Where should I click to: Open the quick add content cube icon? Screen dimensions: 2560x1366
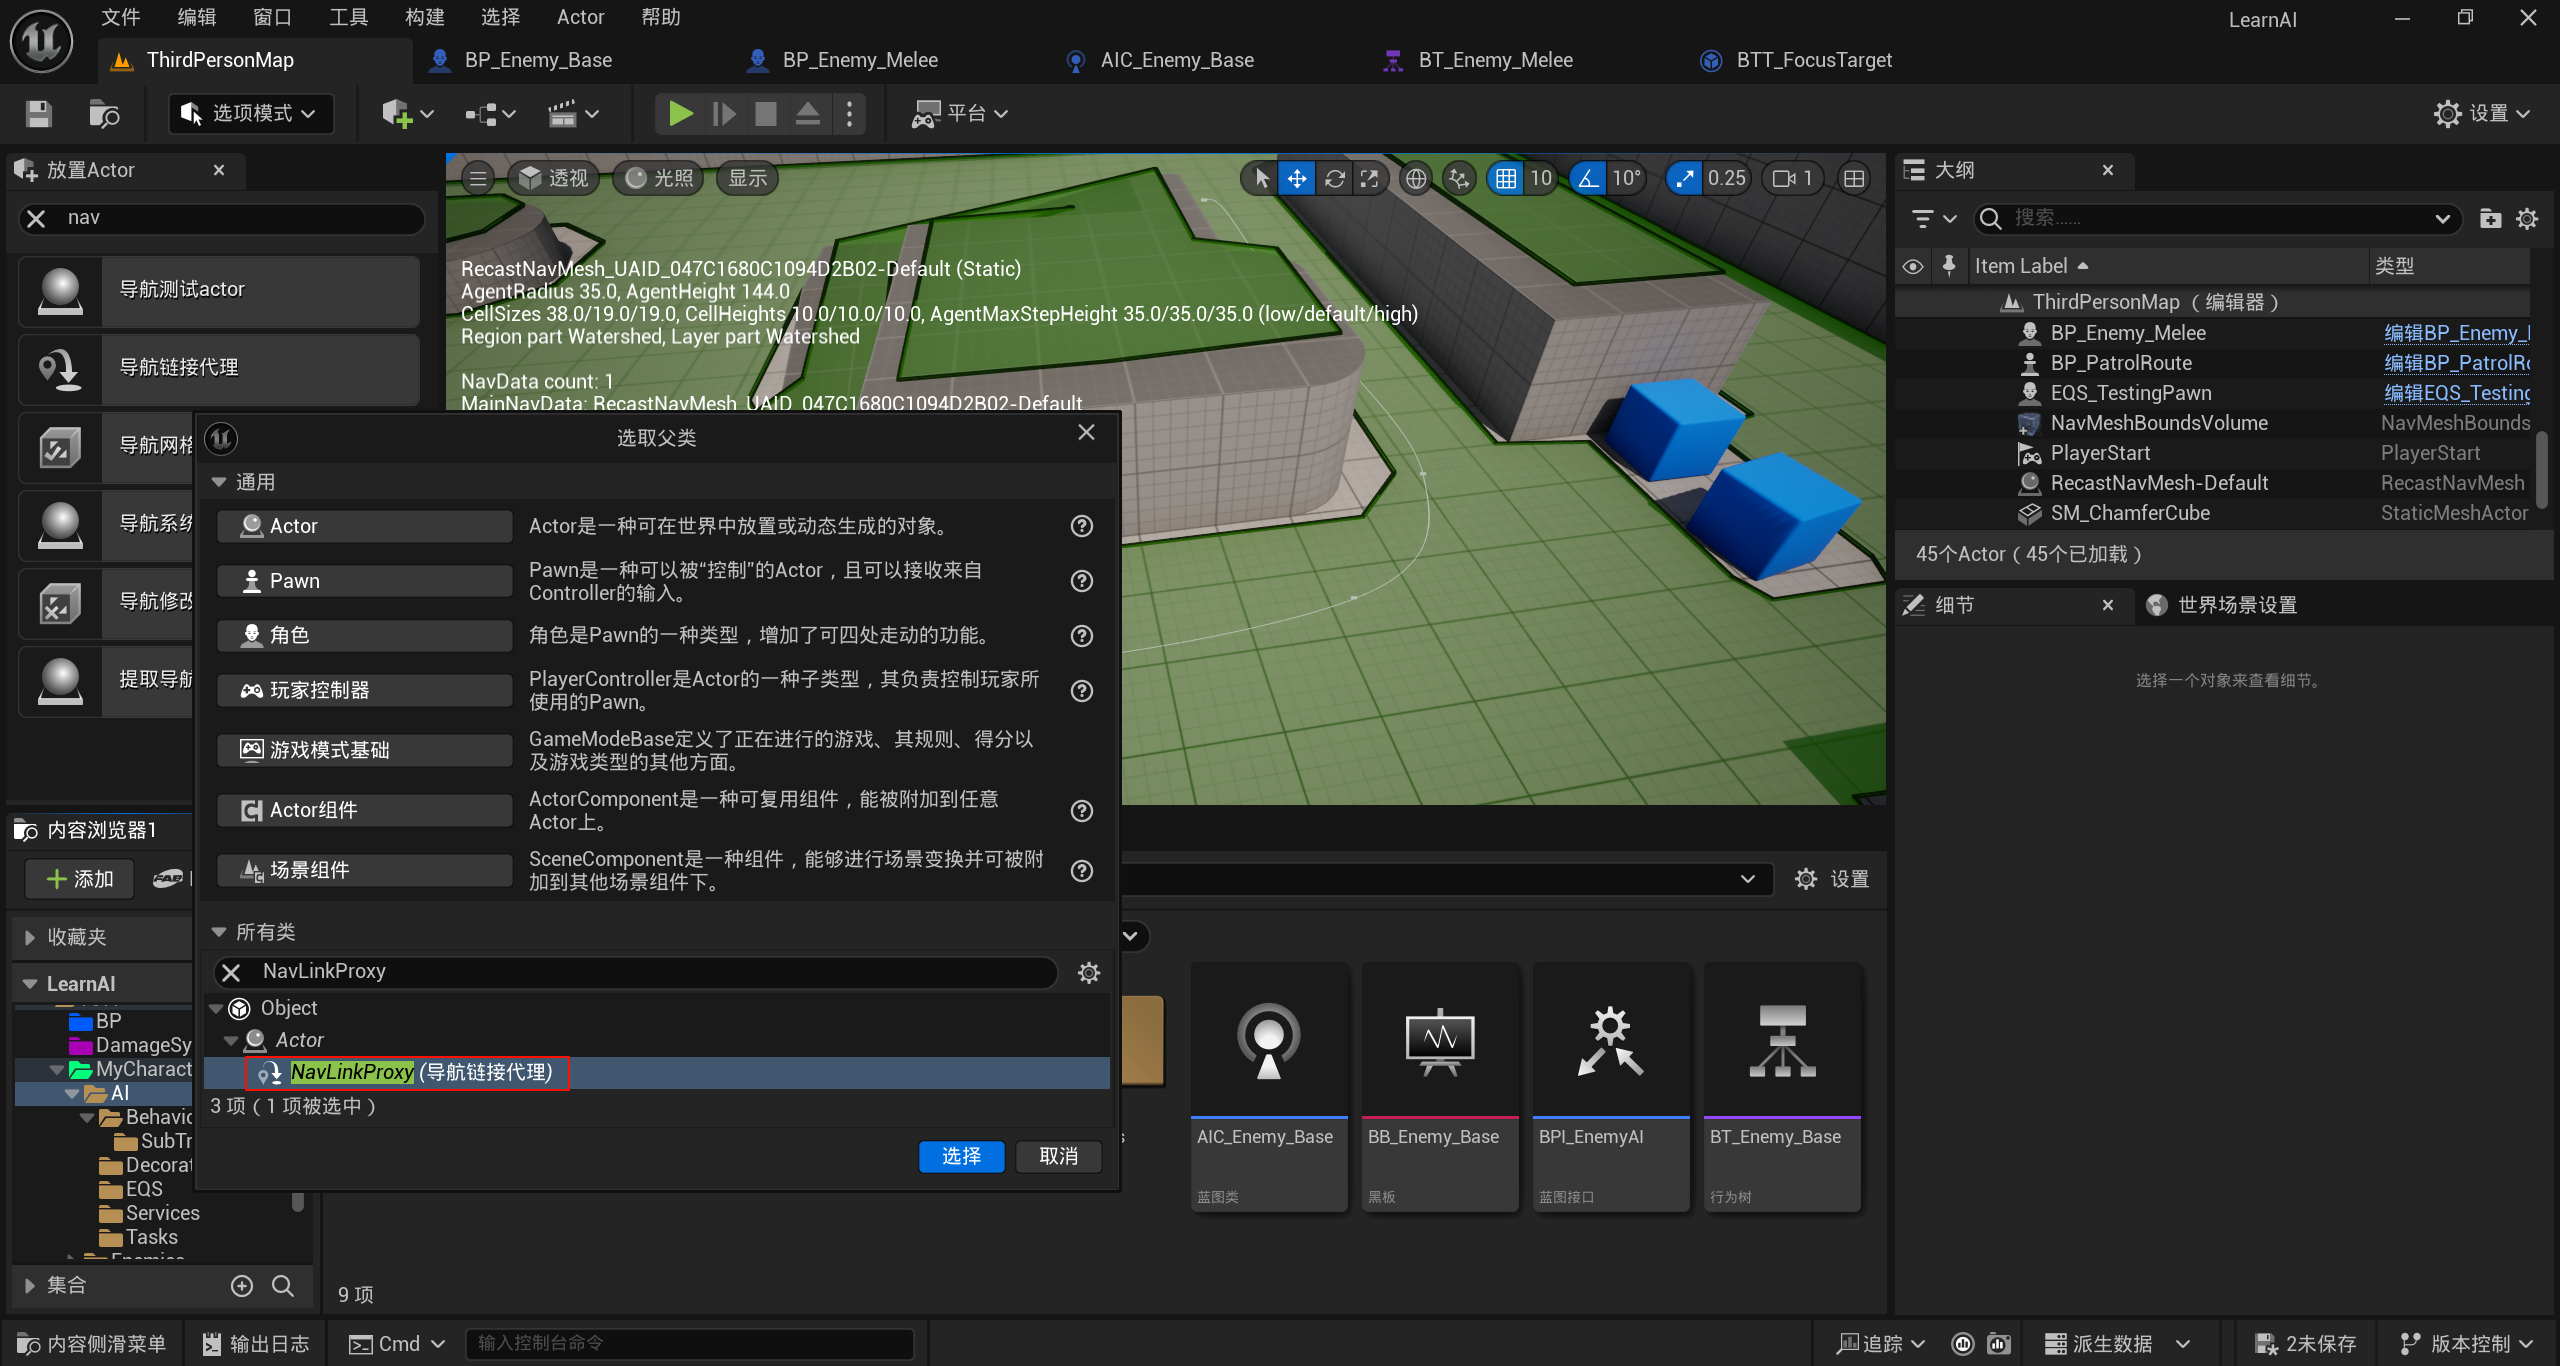click(397, 114)
